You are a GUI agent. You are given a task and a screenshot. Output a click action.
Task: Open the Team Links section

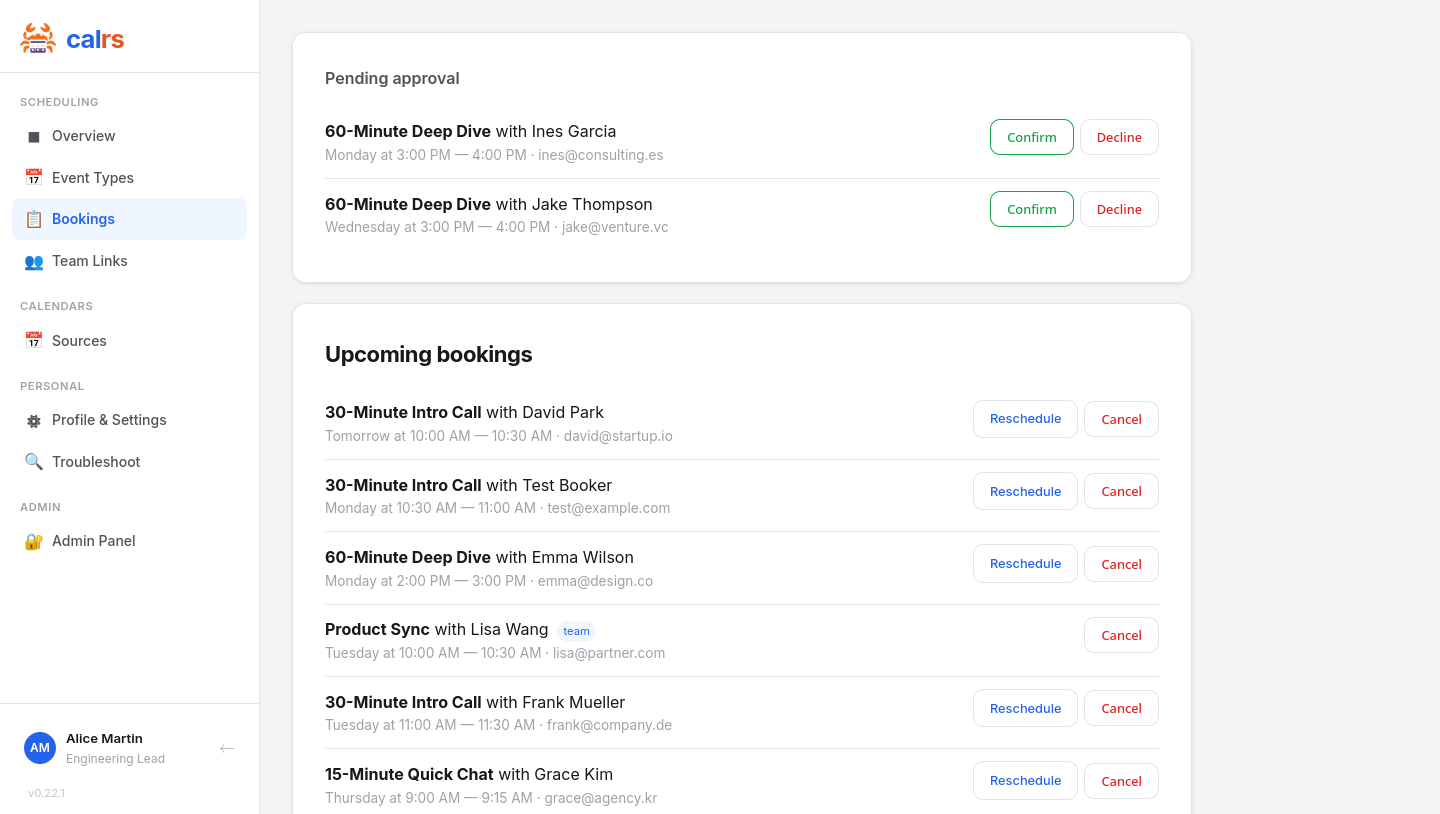90,261
